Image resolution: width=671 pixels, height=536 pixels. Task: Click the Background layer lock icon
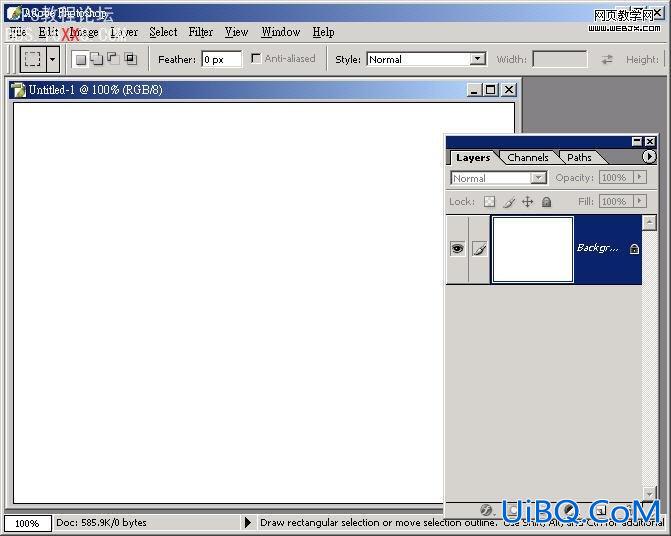pos(634,249)
